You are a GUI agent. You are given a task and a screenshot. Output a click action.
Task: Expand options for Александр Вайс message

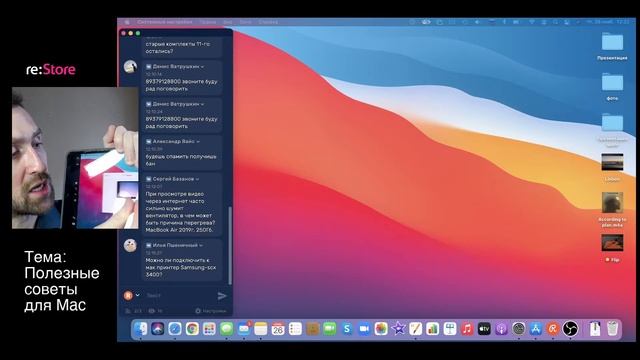[198, 142]
